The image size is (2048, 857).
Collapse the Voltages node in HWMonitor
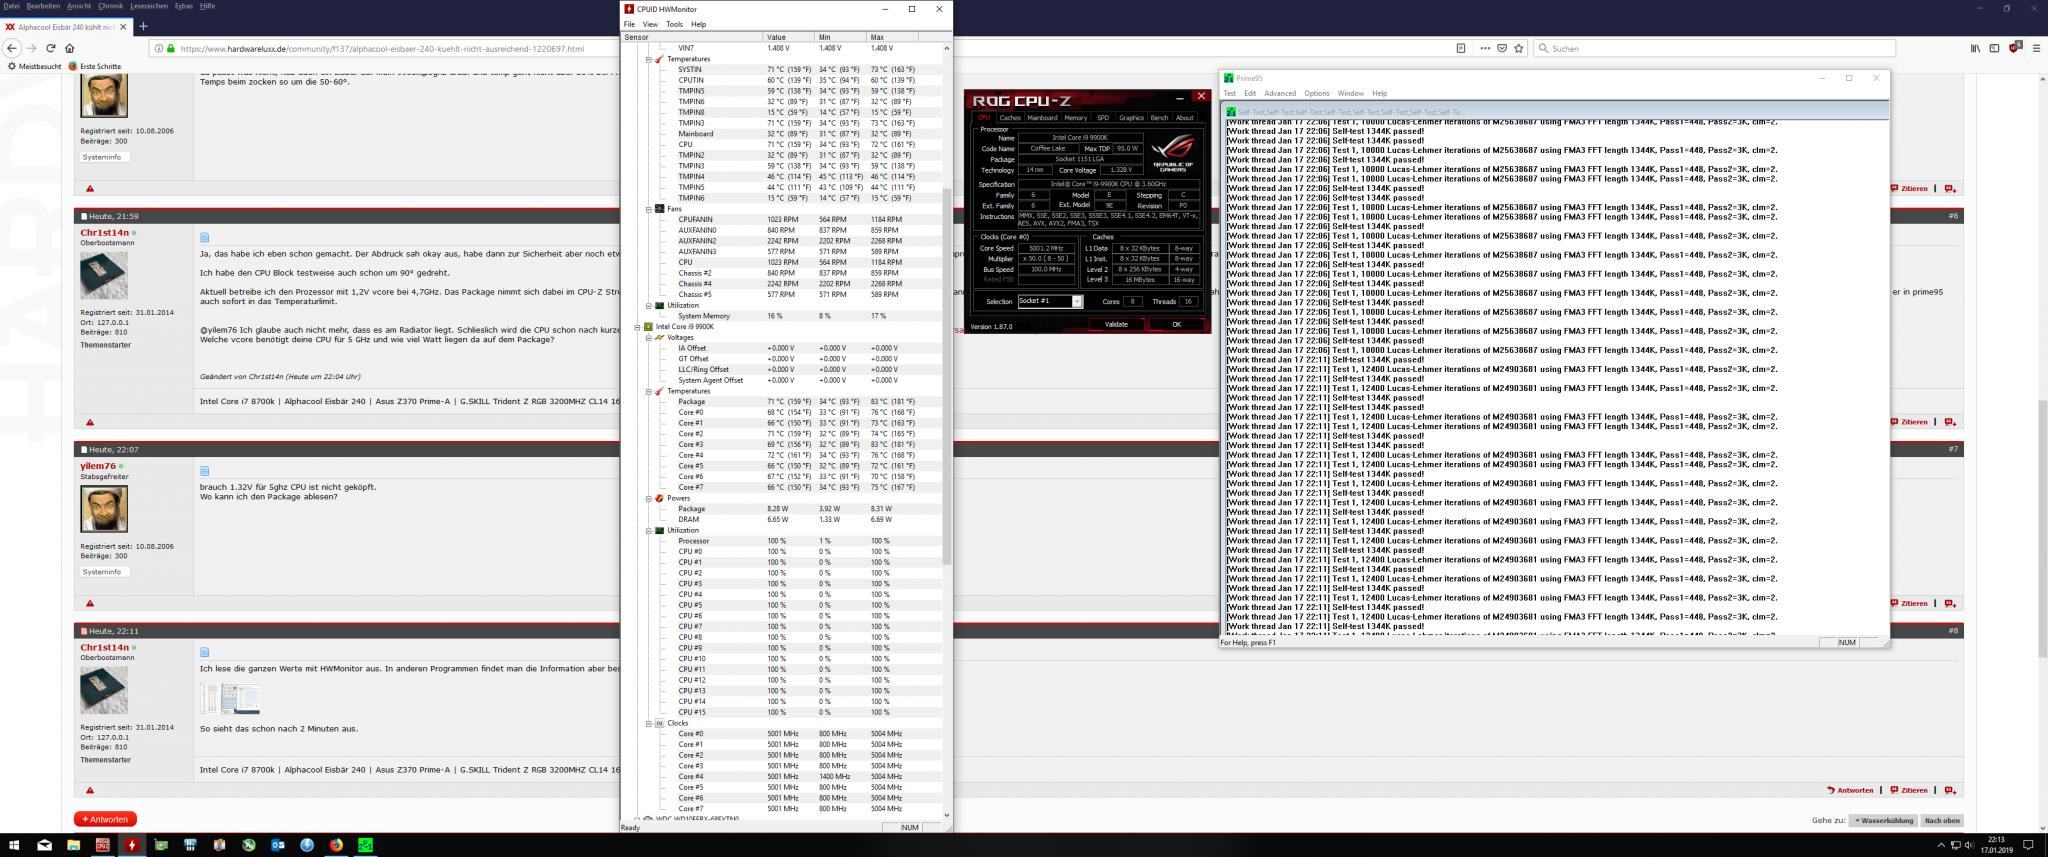click(648, 337)
